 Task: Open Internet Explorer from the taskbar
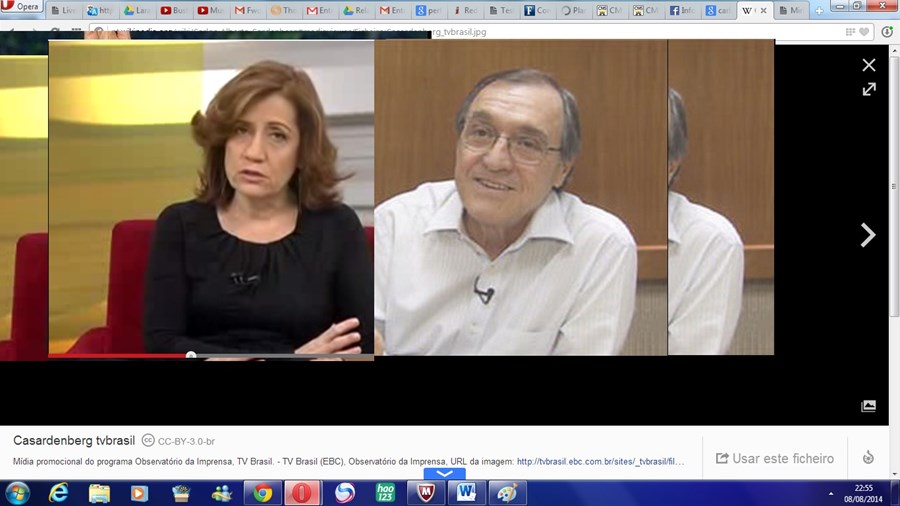[59, 493]
